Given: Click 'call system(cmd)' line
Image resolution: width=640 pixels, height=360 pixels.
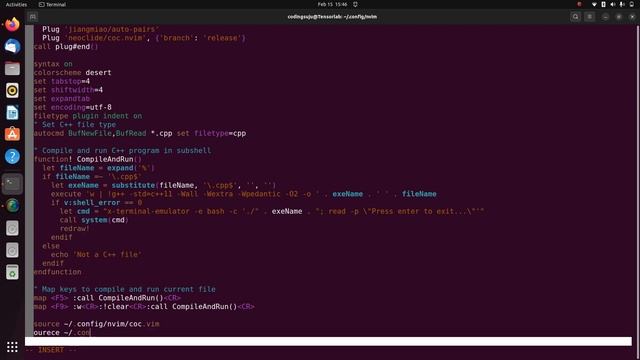Looking at the screenshot, I should click(x=94, y=220).
